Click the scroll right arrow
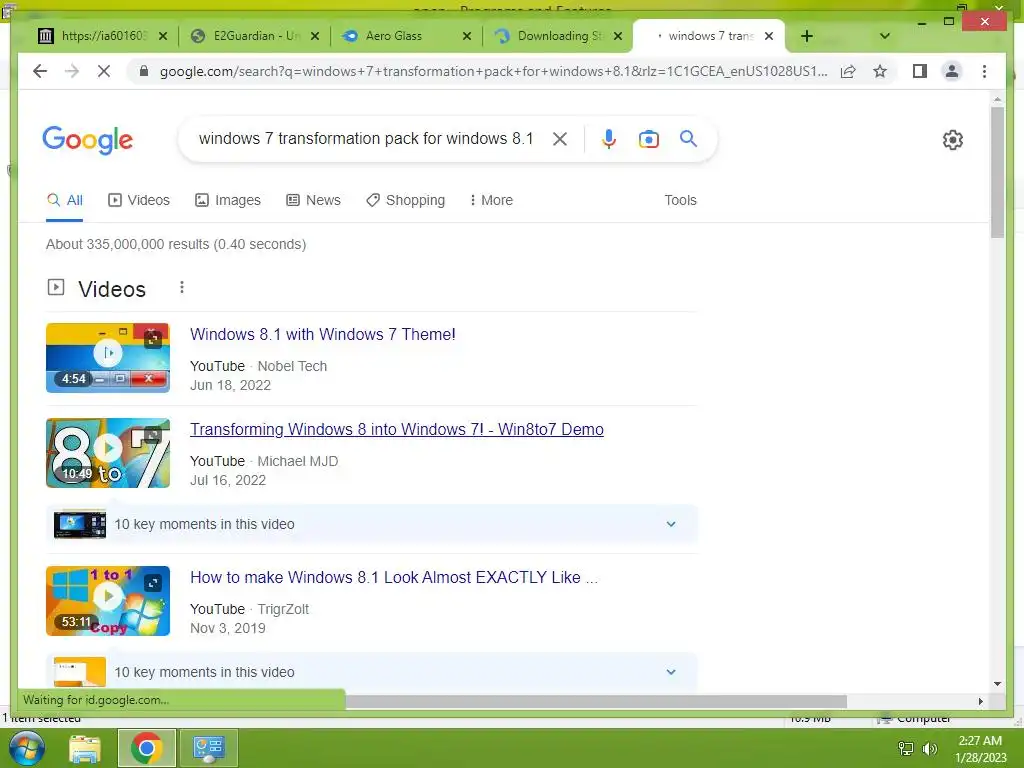Viewport: 1024px width, 768px height. (980, 701)
